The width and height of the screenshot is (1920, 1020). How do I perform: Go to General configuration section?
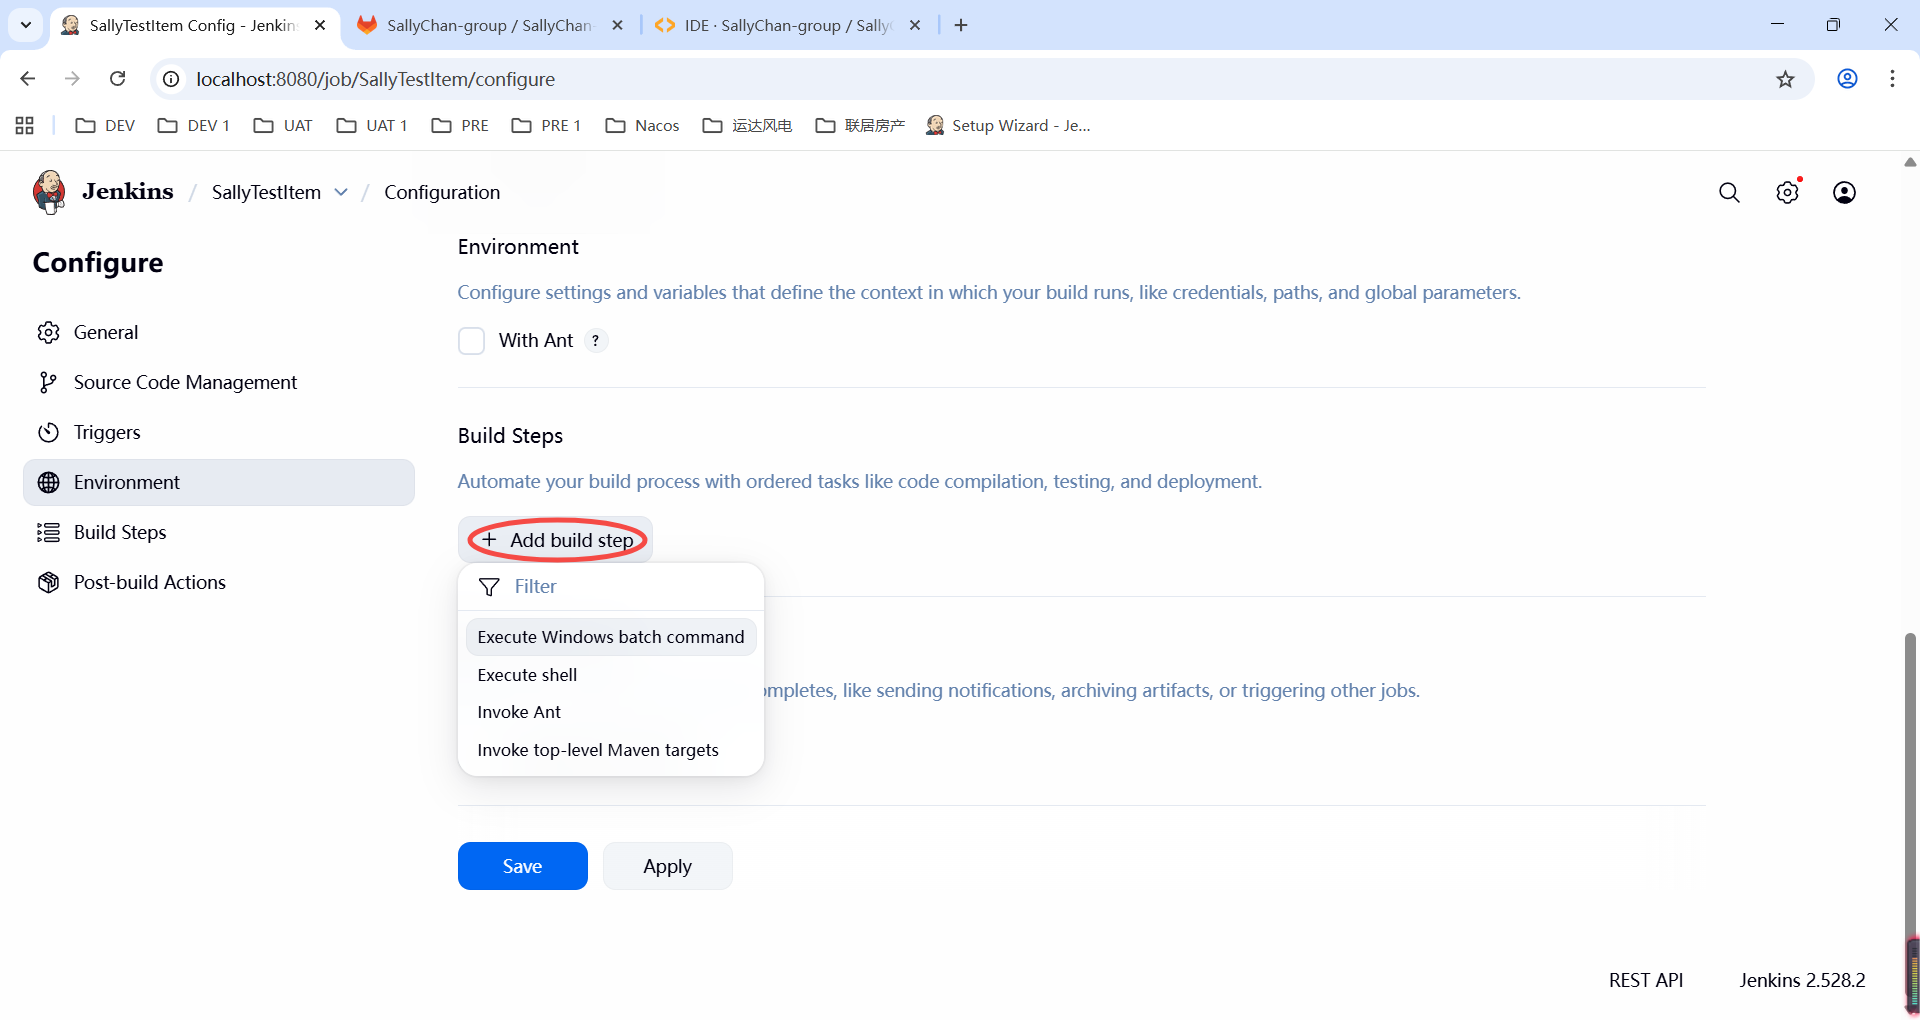pyautogui.click(x=219, y=332)
